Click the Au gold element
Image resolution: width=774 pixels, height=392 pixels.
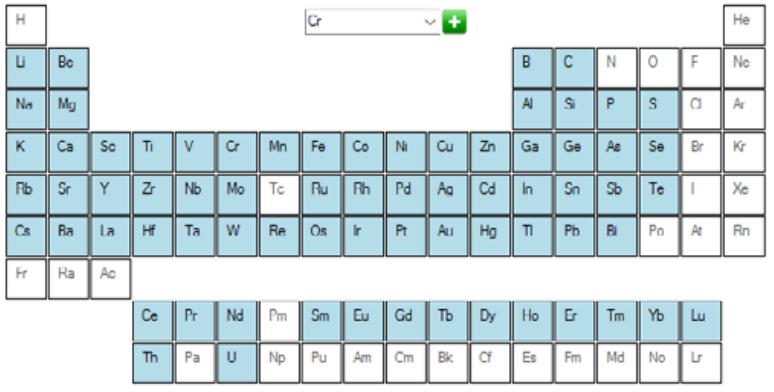coord(448,236)
